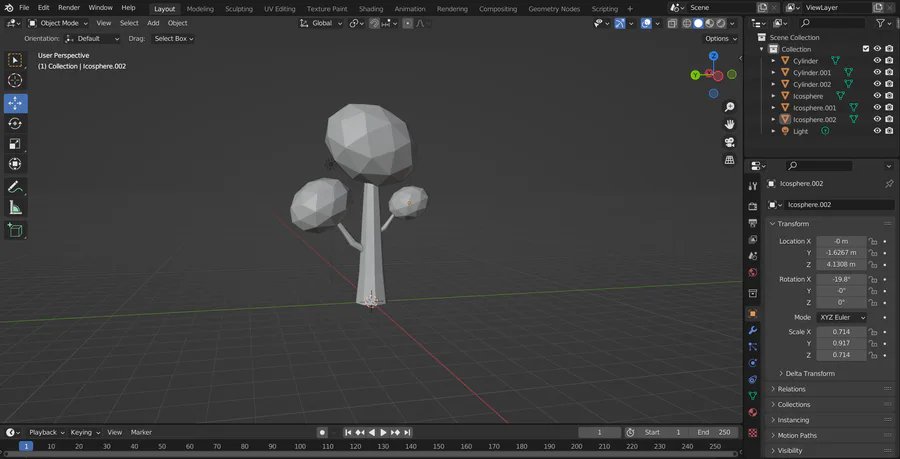The height and width of the screenshot is (459, 900).
Task: Expand the Relations panel
Action: click(x=791, y=389)
